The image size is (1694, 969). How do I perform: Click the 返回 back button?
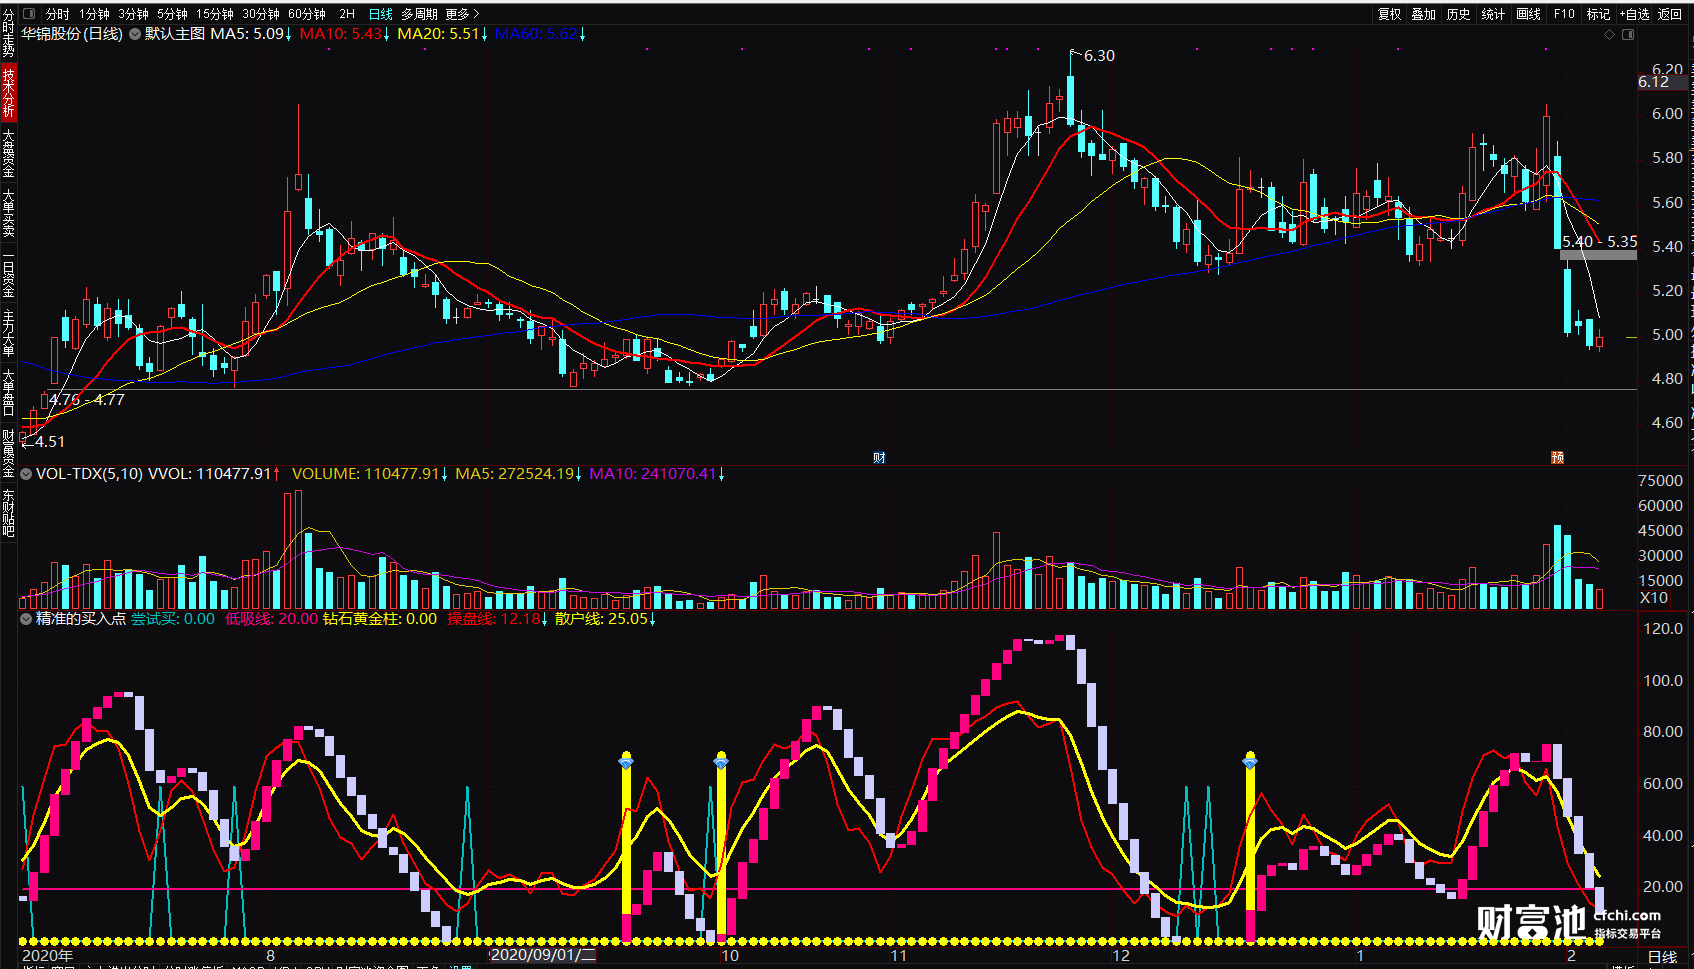coord(1670,14)
